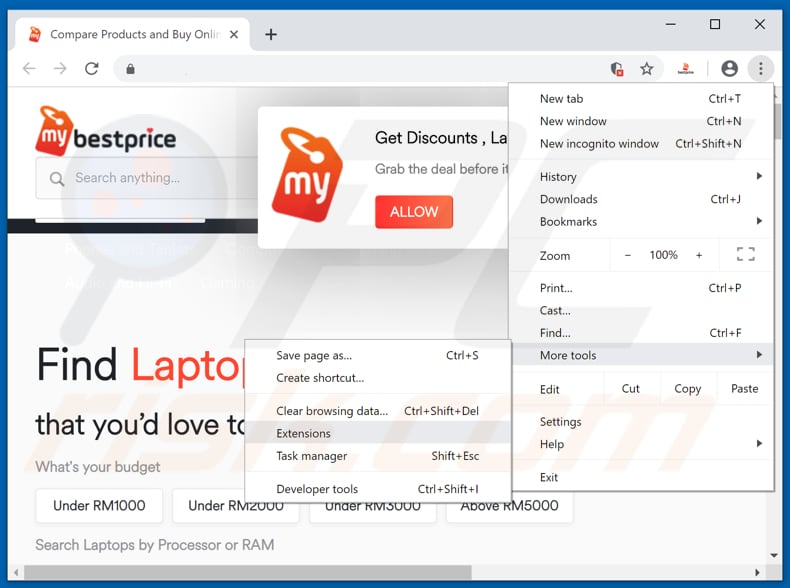The image size is (790, 588).
Task: Select Save page as
Action: [x=378, y=356]
